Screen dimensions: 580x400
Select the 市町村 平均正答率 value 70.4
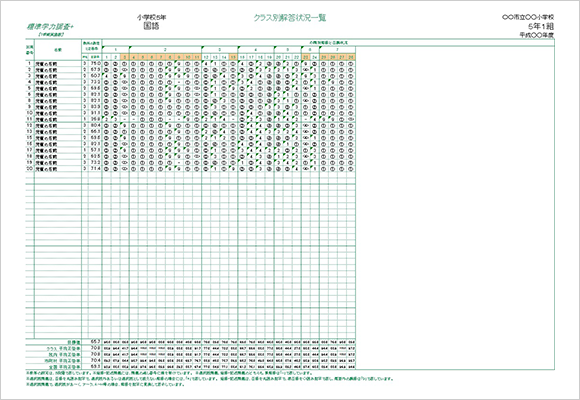(x=95, y=360)
